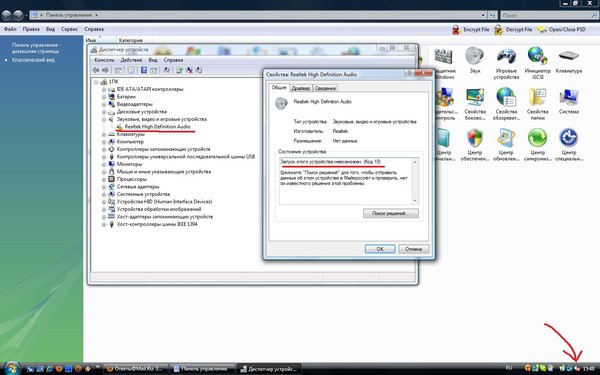
Task: Click the Encrypt File toolbar button
Action: (x=471, y=29)
